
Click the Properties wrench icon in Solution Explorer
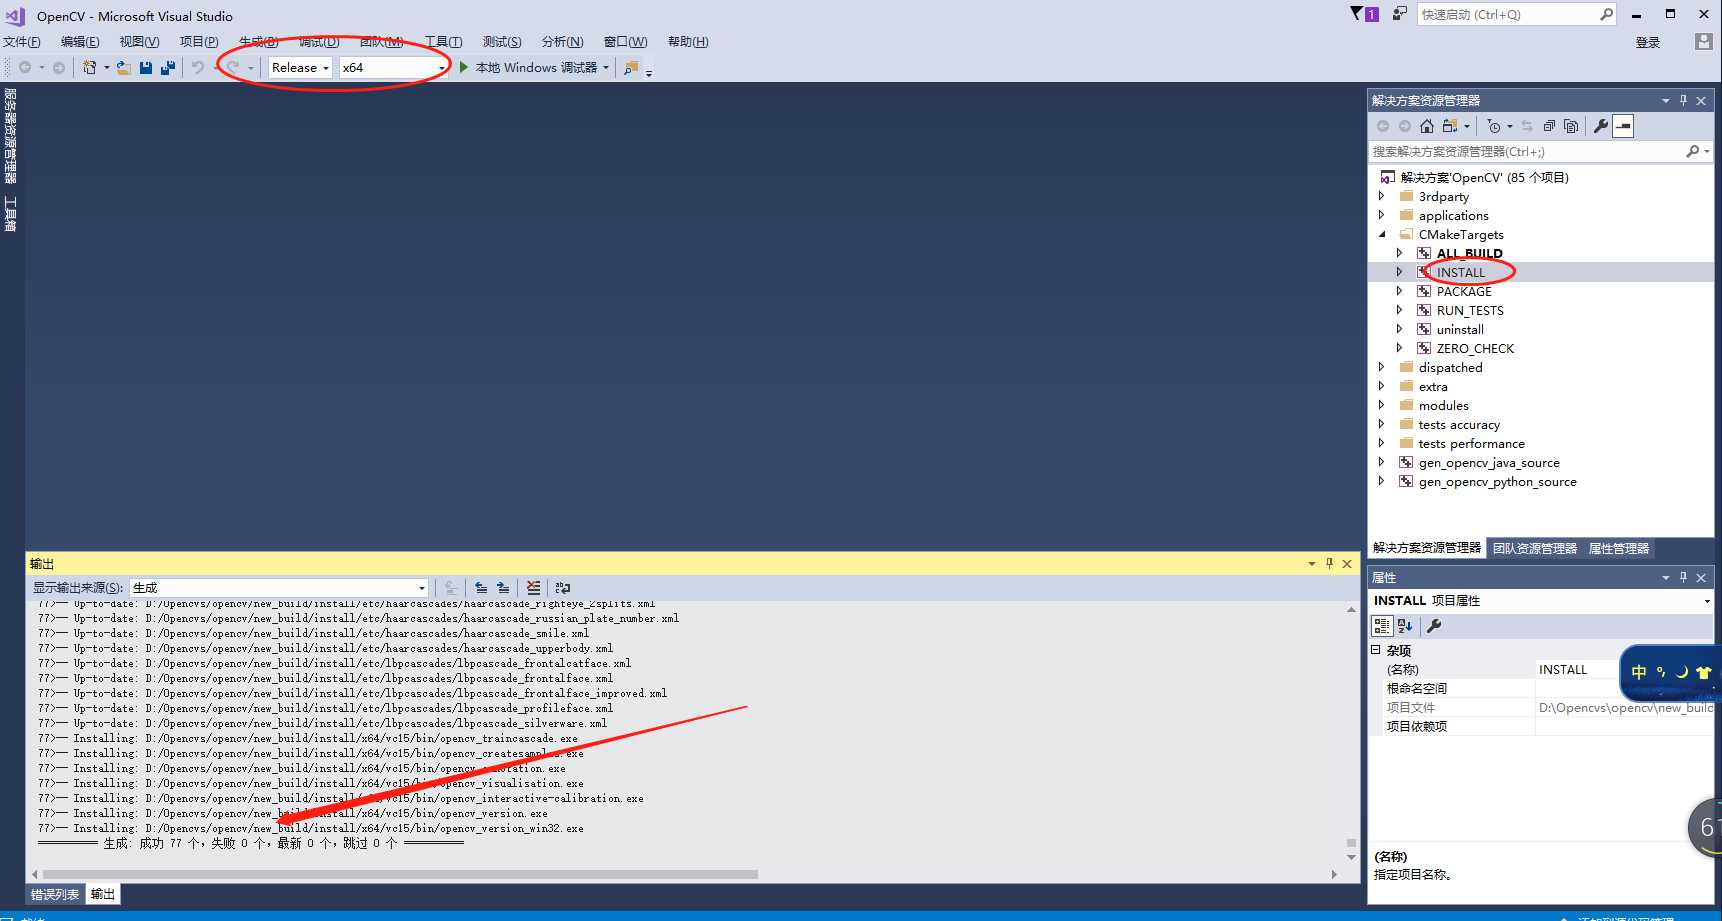pos(1601,126)
